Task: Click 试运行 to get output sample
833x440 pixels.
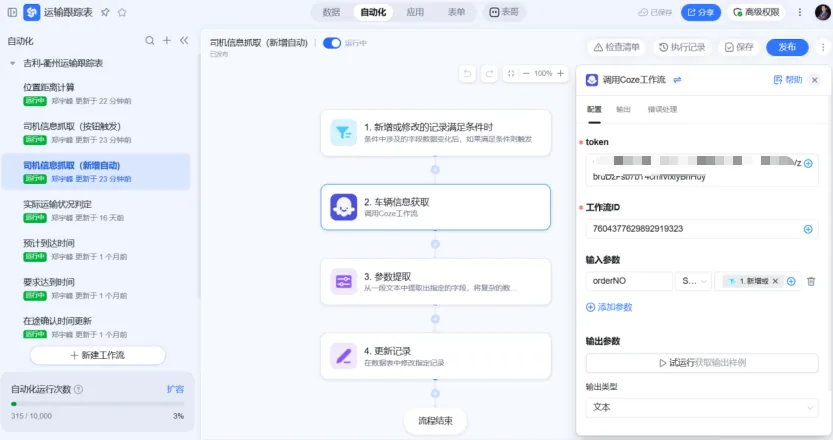Action: (702, 363)
